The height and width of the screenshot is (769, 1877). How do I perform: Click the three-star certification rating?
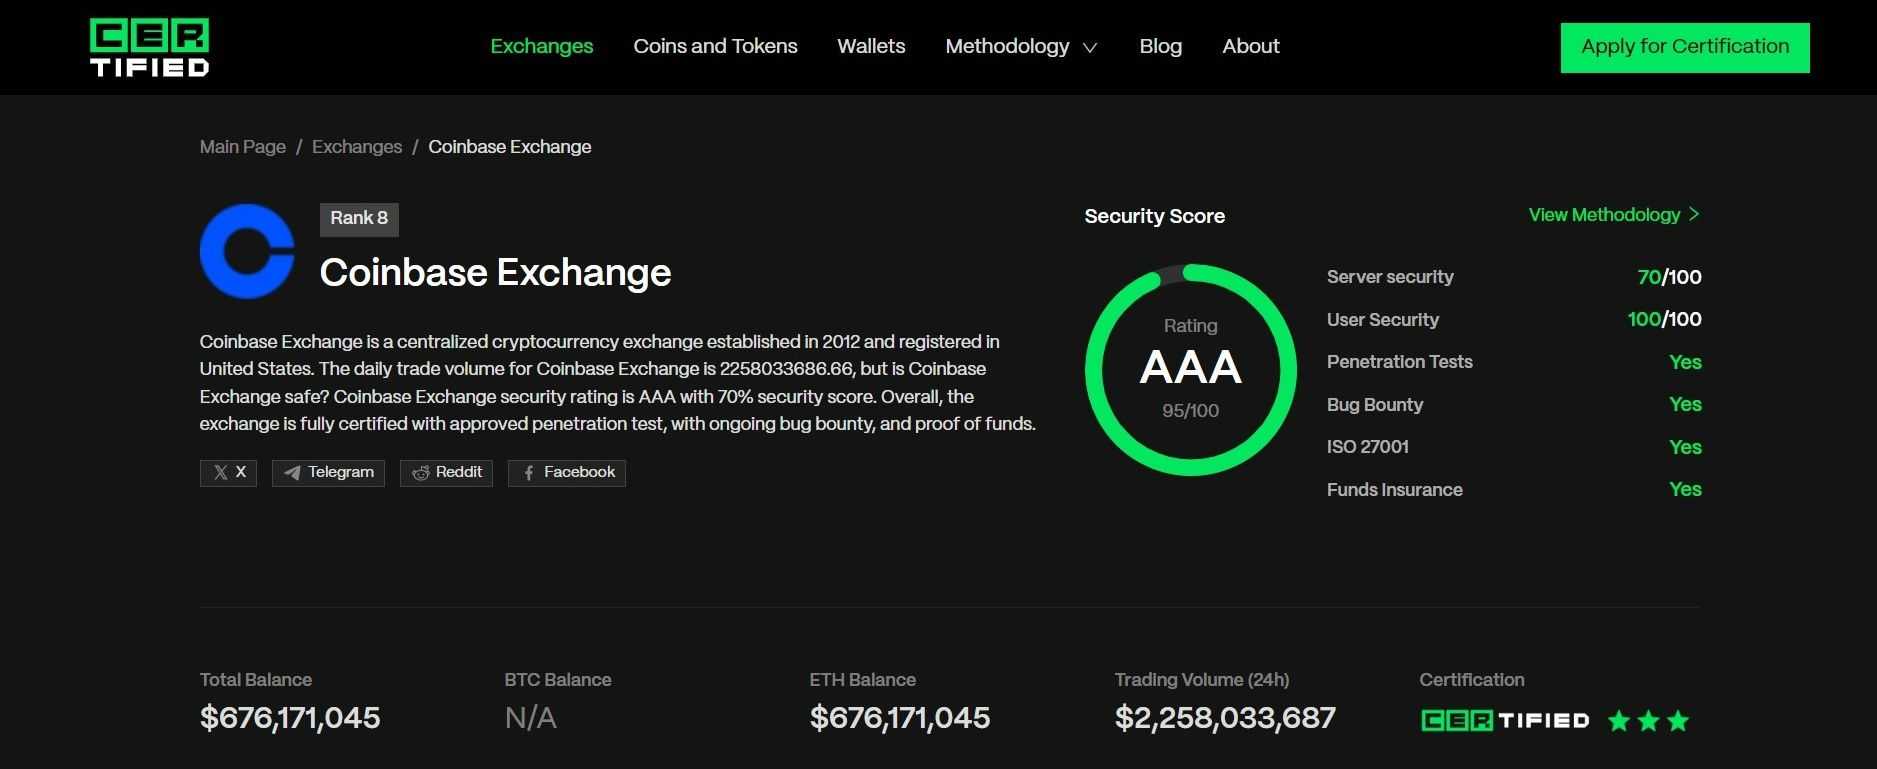pyautogui.click(x=1649, y=721)
